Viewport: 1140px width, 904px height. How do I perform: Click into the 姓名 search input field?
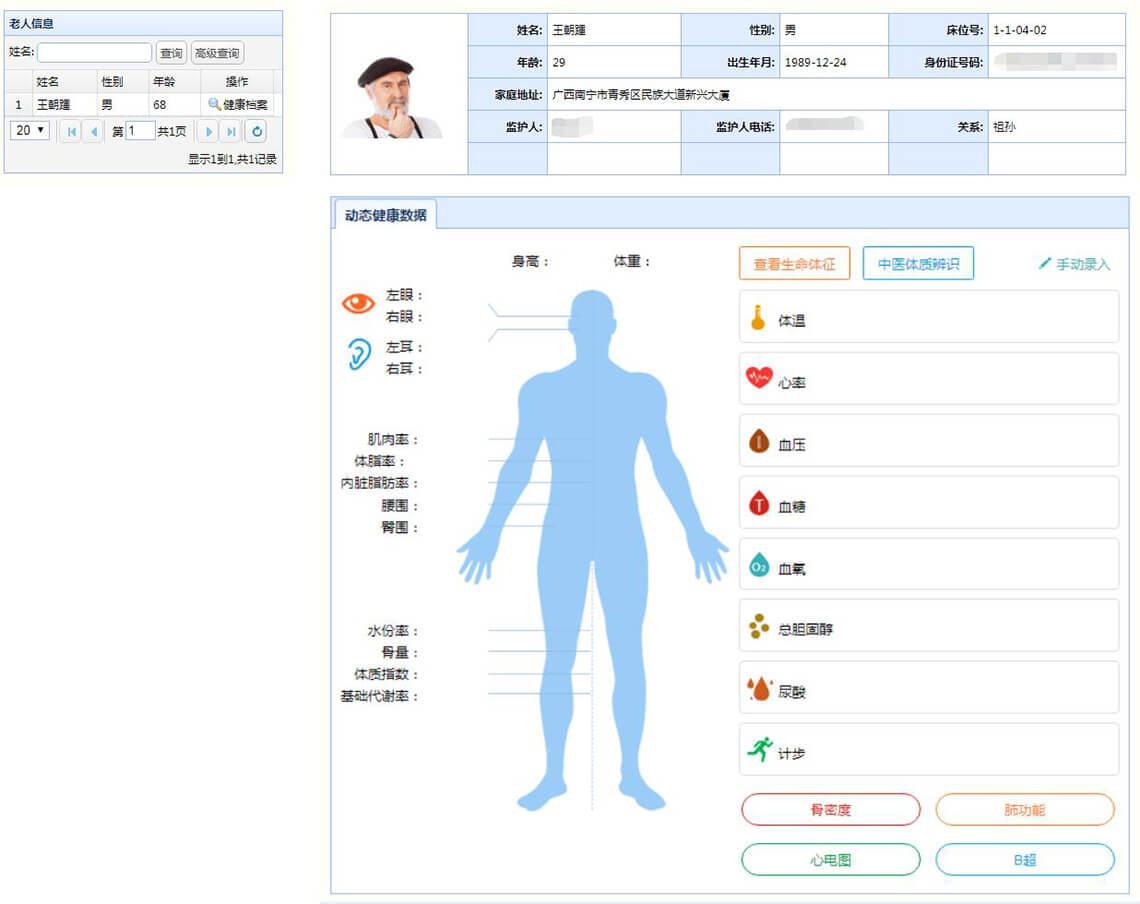pos(95,53)
